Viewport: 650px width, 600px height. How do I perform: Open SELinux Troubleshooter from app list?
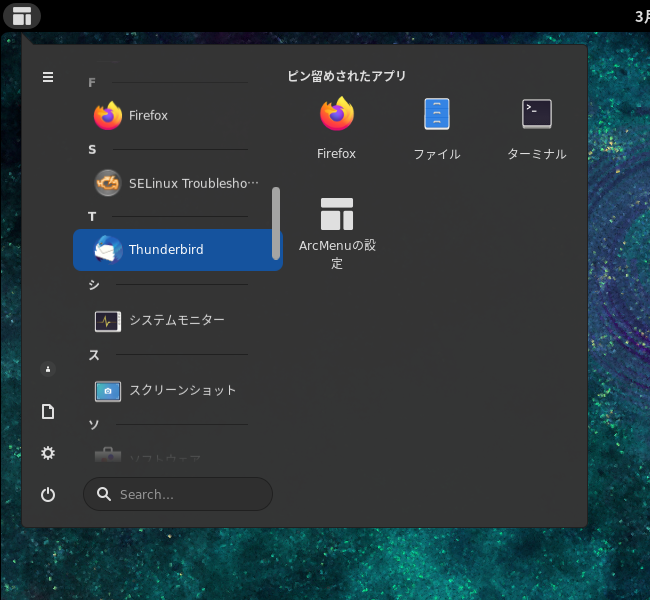177,183
